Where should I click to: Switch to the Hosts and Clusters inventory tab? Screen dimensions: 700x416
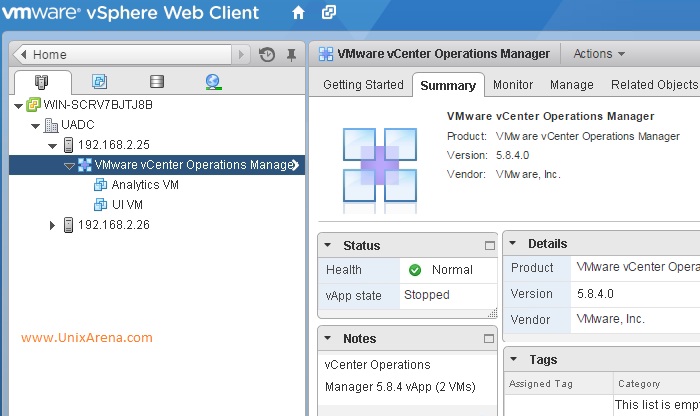pyautogui.click(x=42, y=82)
